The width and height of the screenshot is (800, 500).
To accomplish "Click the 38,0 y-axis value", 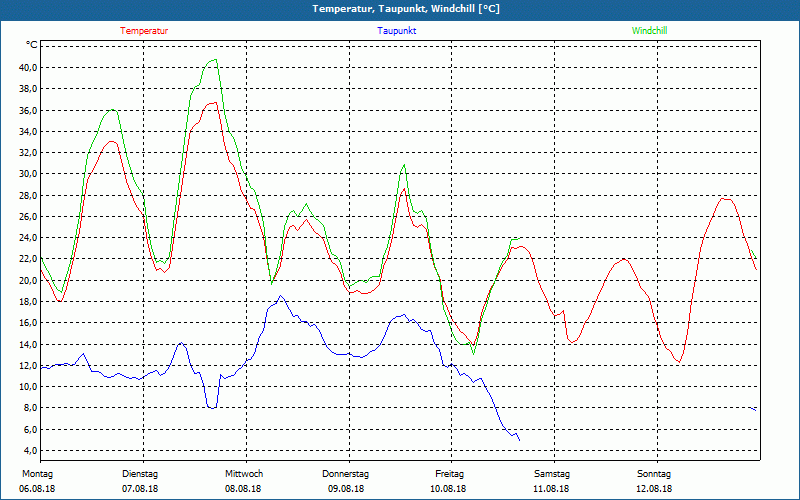I will click(27, 89).
